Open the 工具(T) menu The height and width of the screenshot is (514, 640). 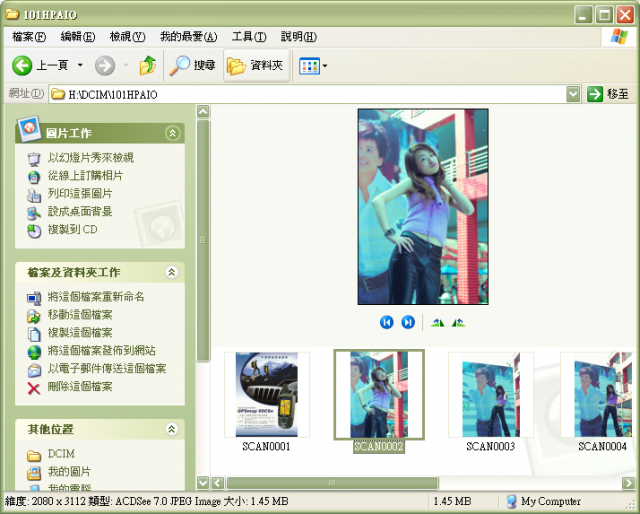pos(249,37)
